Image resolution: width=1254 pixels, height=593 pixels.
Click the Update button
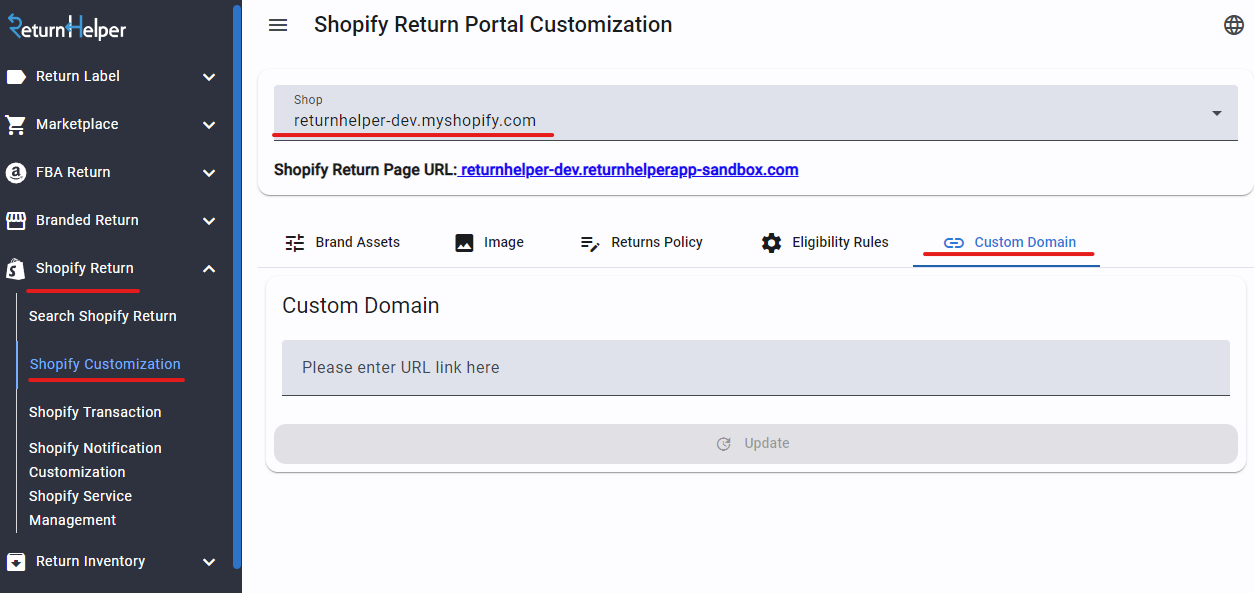pos(756,444)
